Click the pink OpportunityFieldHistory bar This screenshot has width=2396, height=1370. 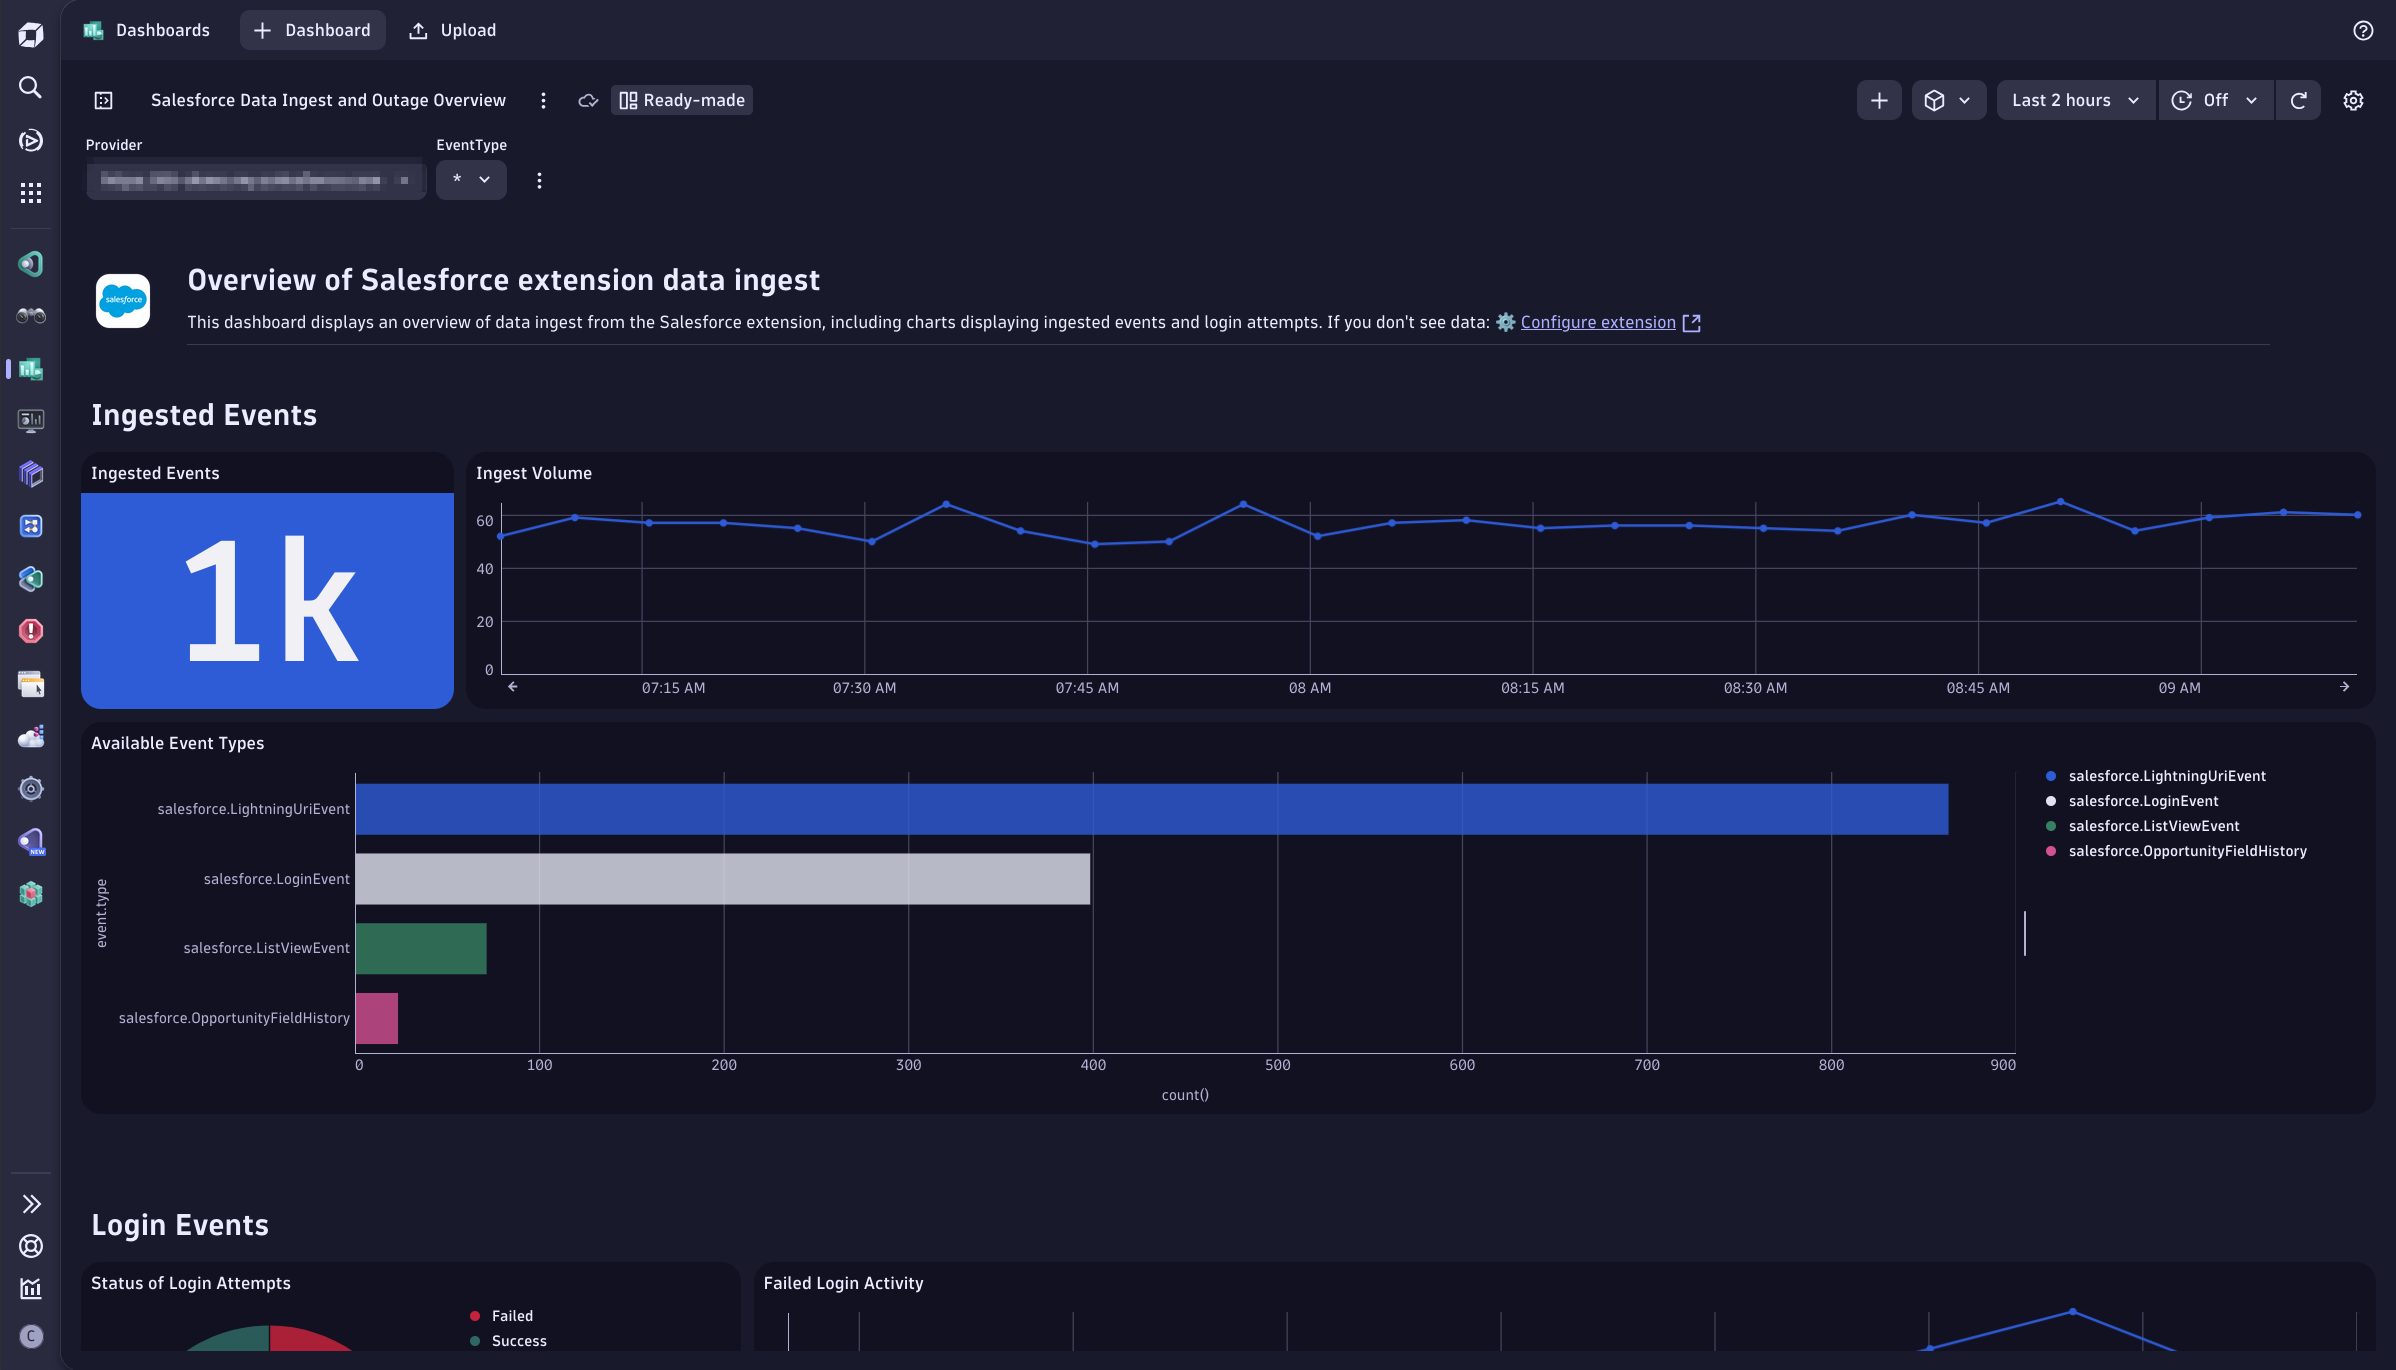377,1018
